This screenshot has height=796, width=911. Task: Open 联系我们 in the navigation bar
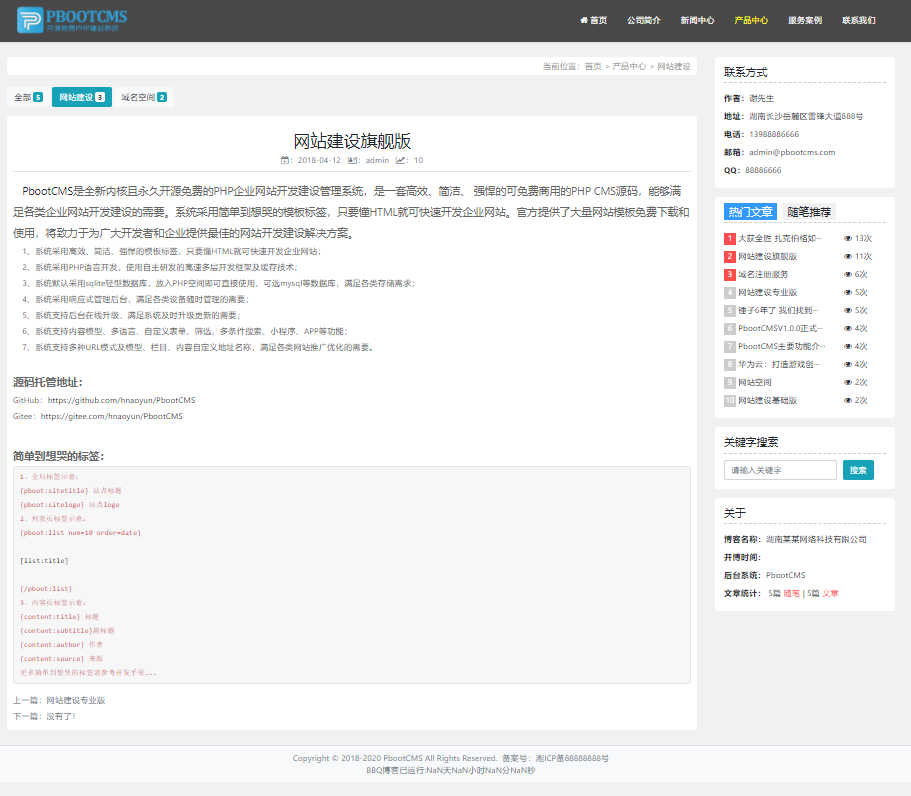(x=859, y=20)
